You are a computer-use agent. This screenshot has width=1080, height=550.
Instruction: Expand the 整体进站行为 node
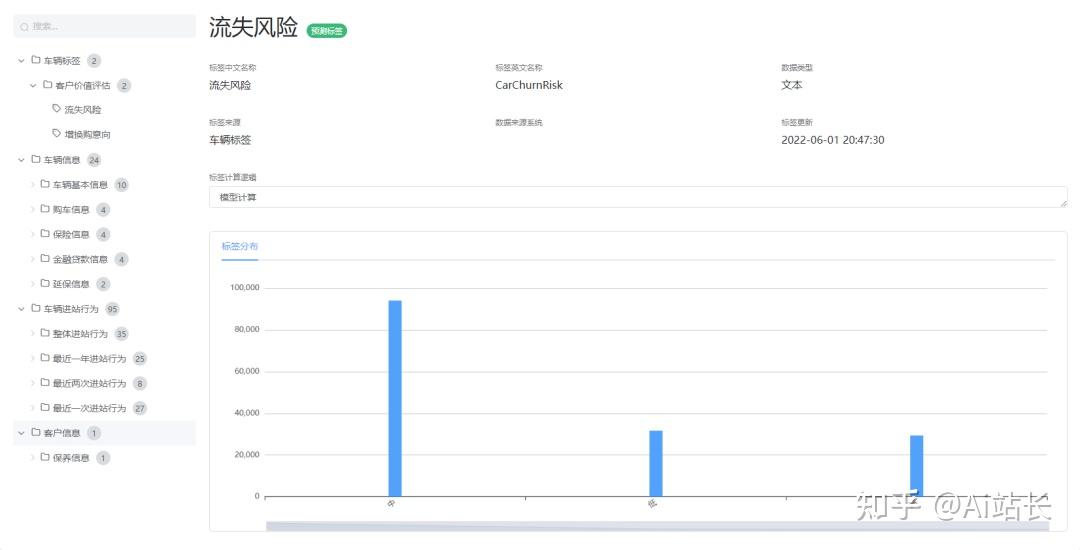(x=32, y=334)
